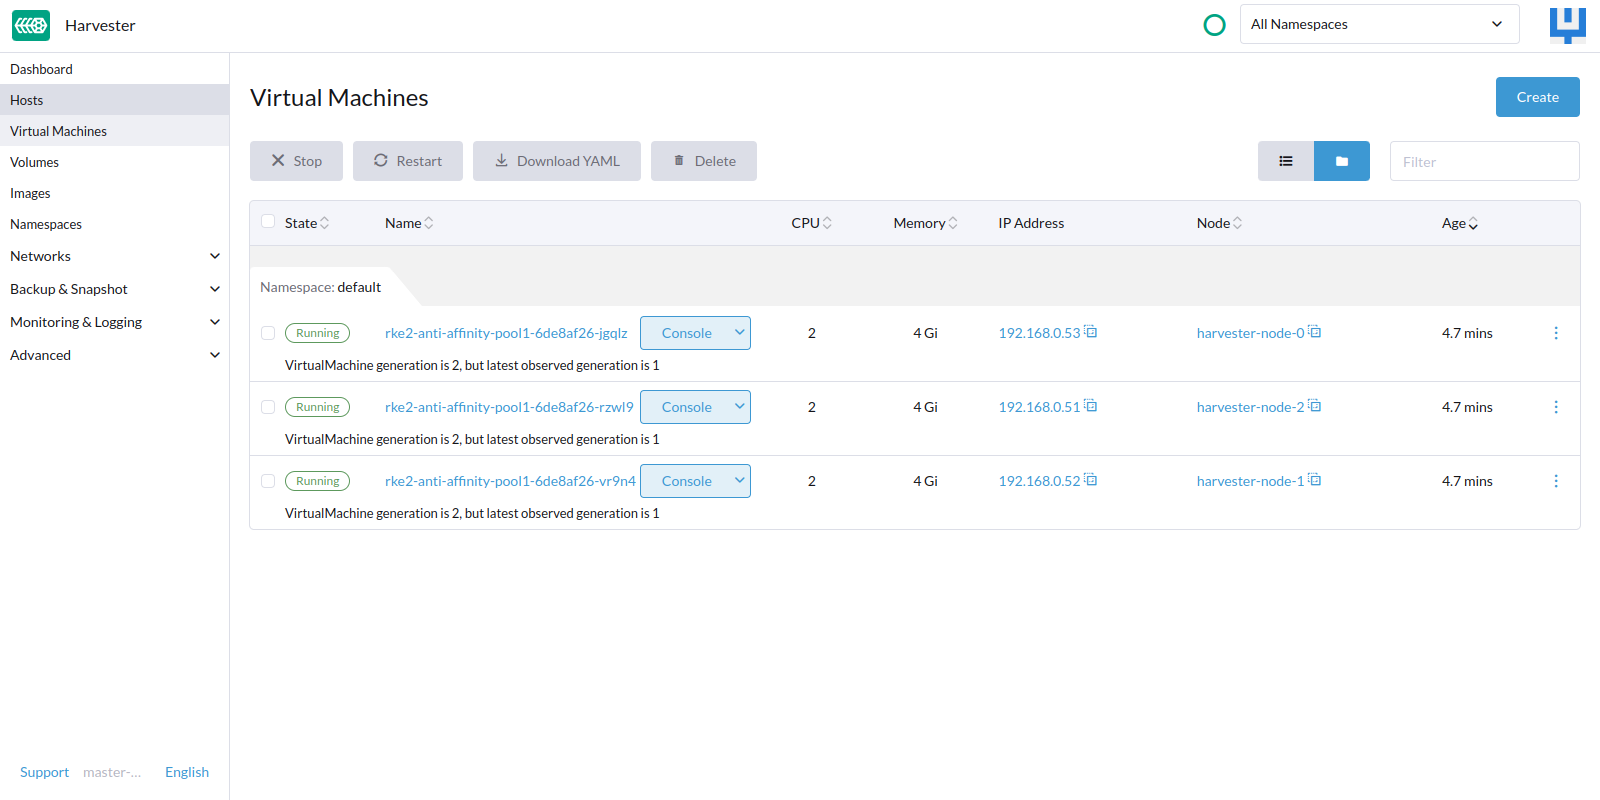Expand the Backup & Snapshot section
1600x800 pixels.
click(x=214, y=289)
